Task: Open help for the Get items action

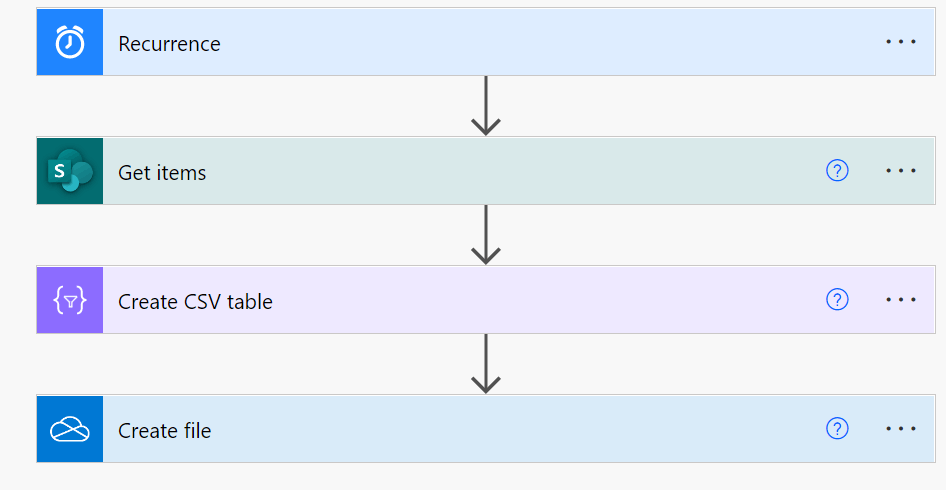Action: click(837, 171)
